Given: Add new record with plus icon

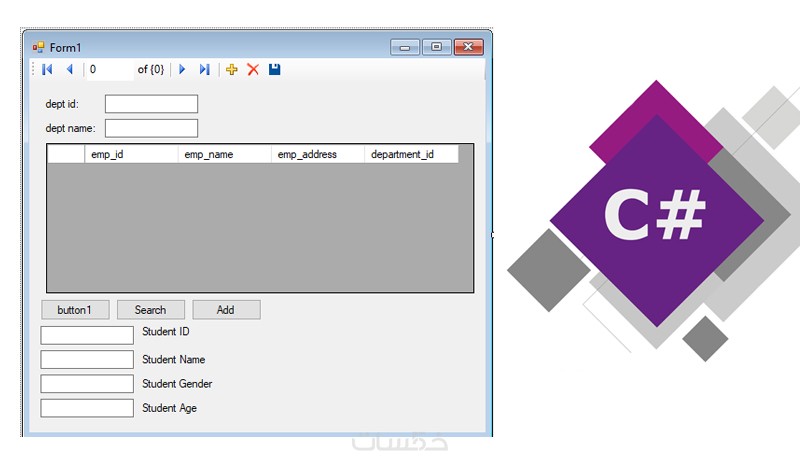Looking at the screenshot, I should click(232, 69).
